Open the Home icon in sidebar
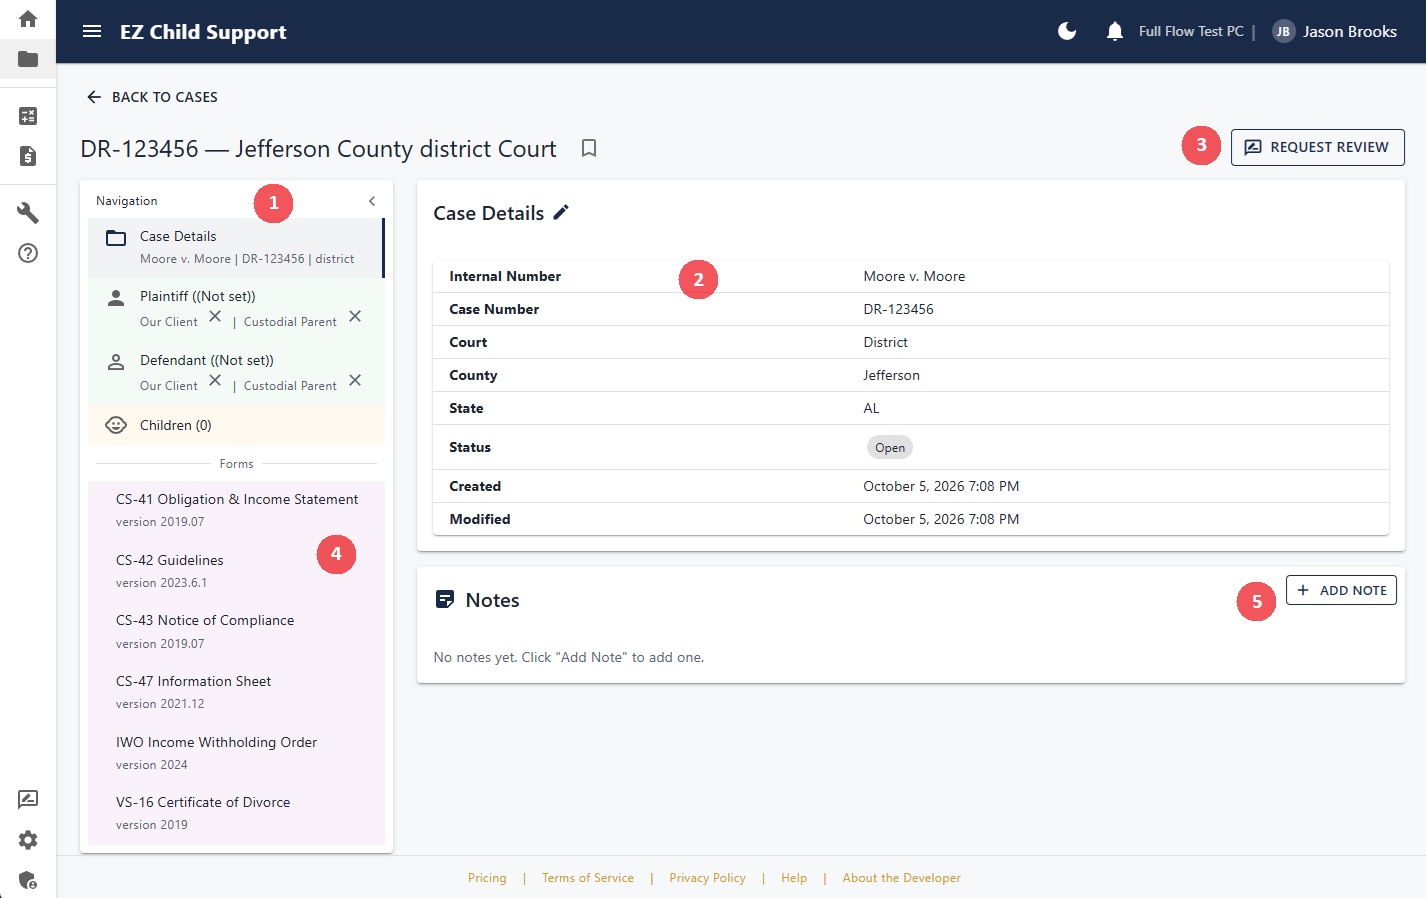Screen dimensions: 1426x898 [x=28, y=19]
